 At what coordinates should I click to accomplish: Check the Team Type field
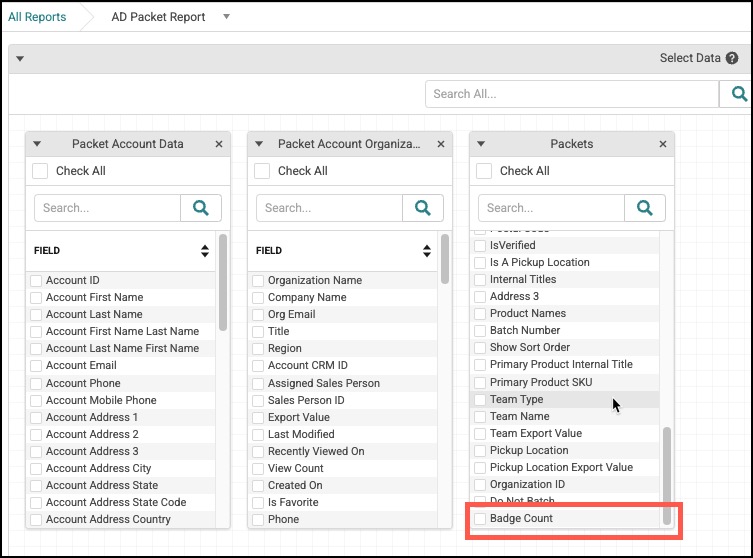(480, 400)
